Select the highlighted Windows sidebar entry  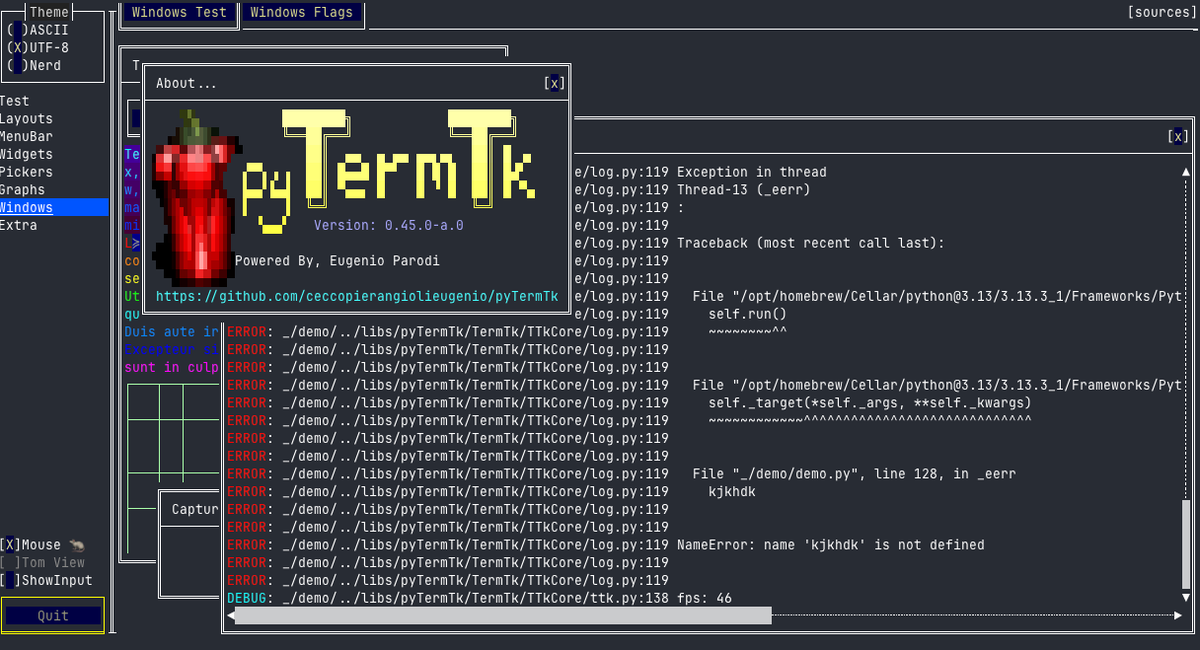[54, 208]
